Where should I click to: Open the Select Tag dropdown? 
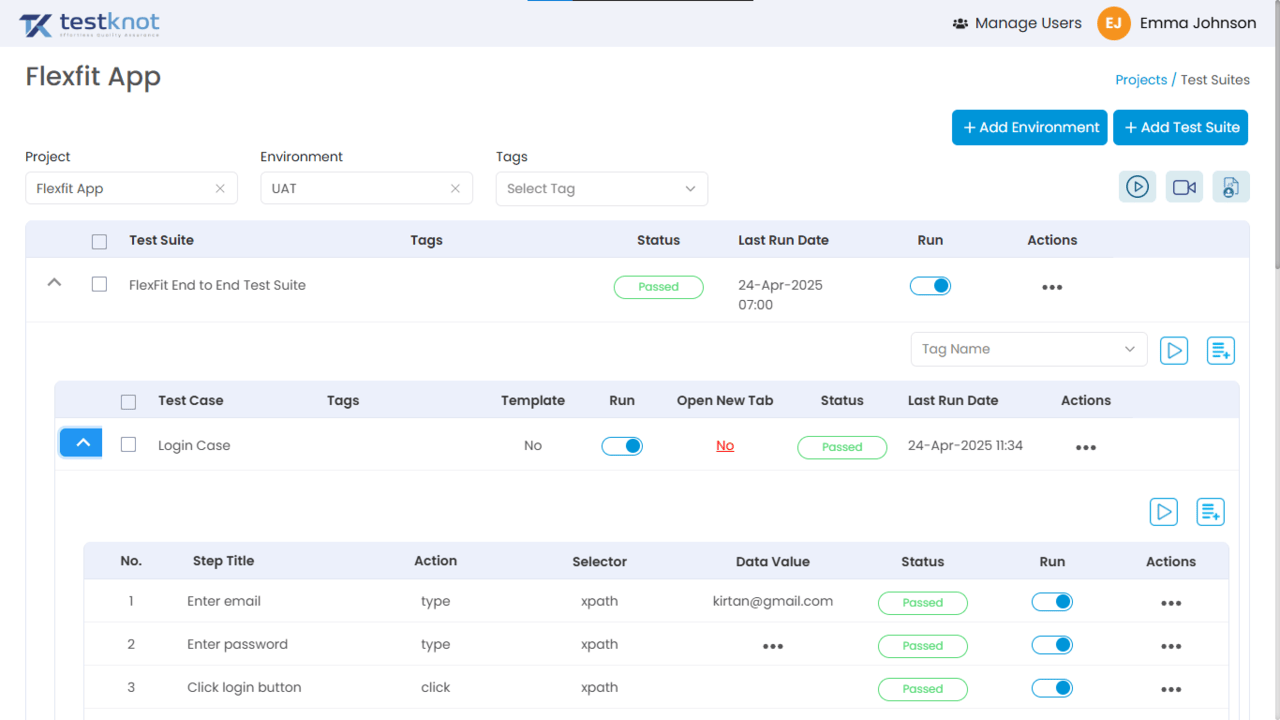[602, 189]
